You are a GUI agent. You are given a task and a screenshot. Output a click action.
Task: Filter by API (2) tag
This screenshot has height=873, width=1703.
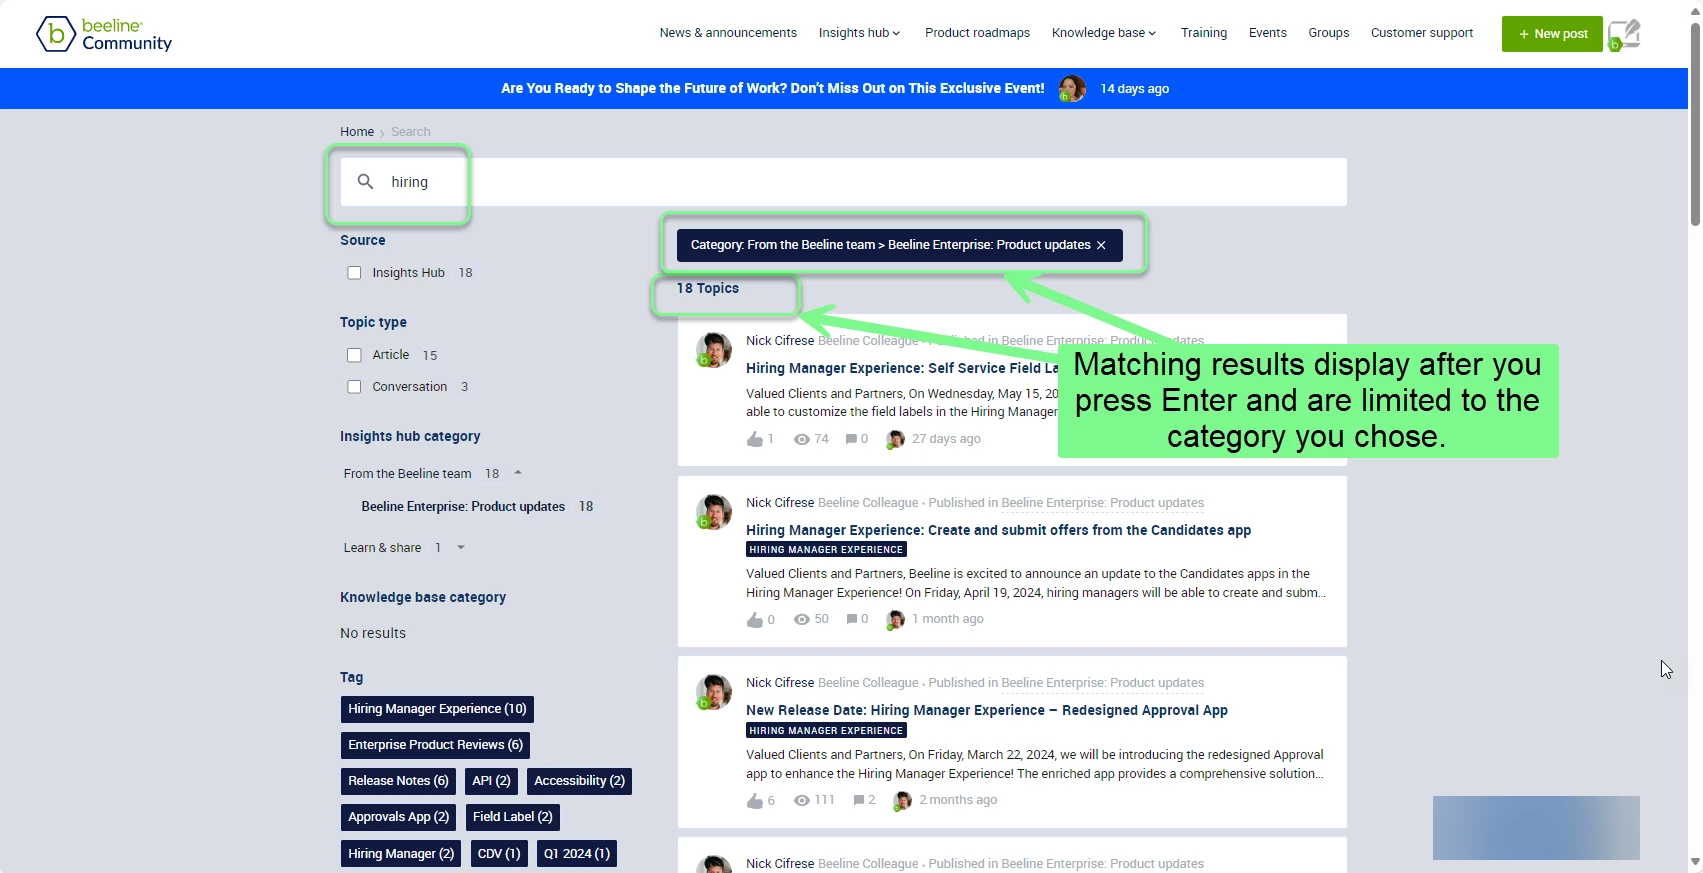tap(491, 781)
